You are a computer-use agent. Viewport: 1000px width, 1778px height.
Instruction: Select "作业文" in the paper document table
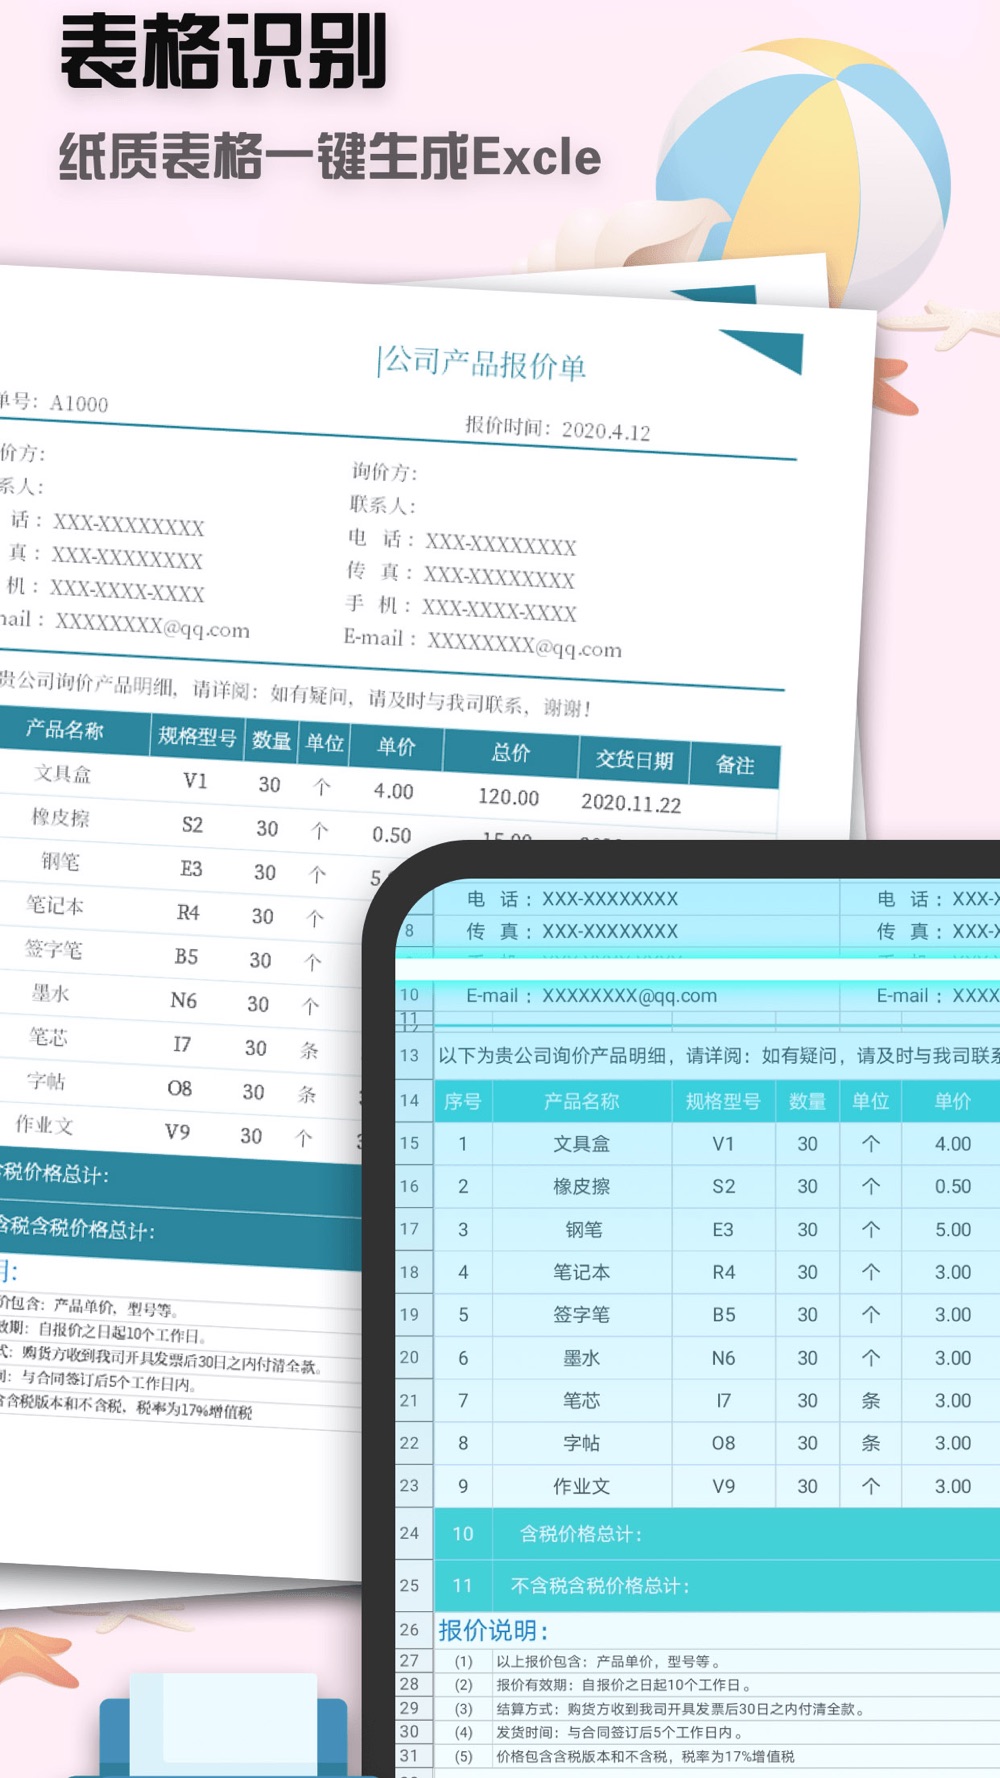pyautogui.click(x=44, y=1124)
